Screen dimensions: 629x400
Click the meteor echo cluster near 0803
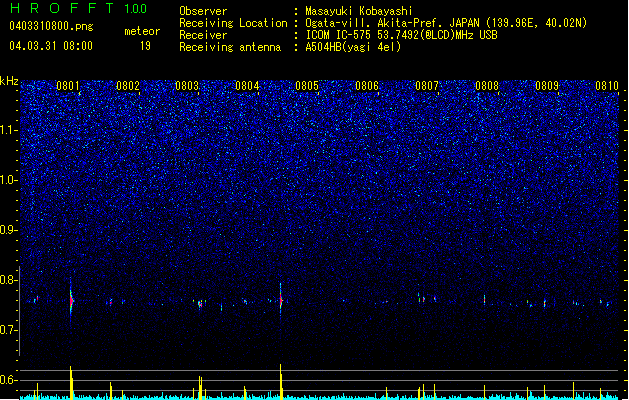click(x=200, y=303)
